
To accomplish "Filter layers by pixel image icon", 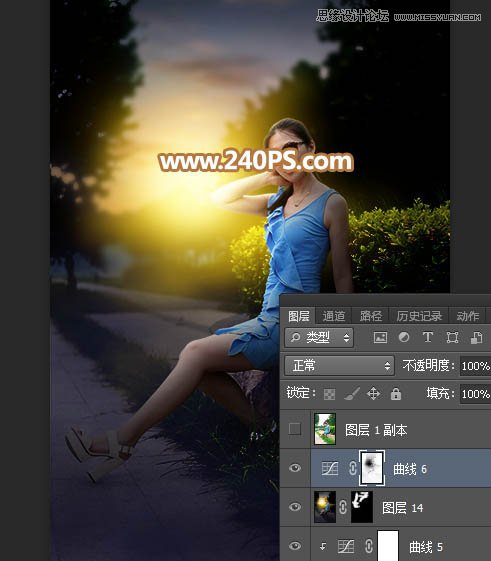I will point(380,337).
